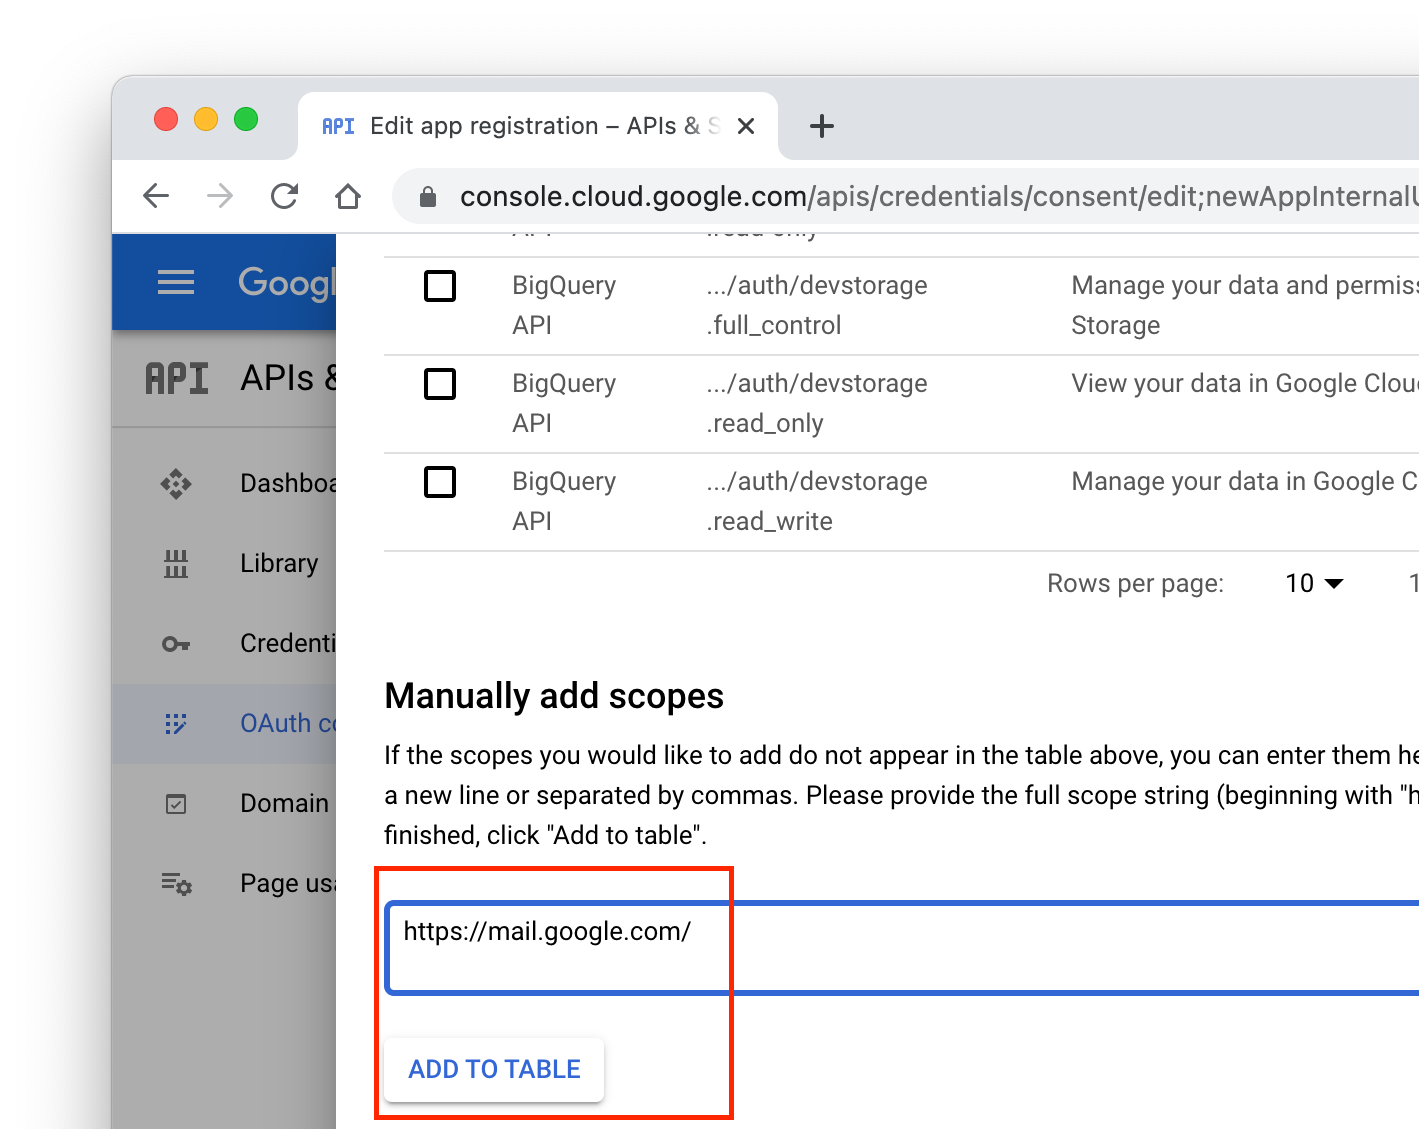Go to the browser home page icon

pyautogui.click(x=348, y=196)
